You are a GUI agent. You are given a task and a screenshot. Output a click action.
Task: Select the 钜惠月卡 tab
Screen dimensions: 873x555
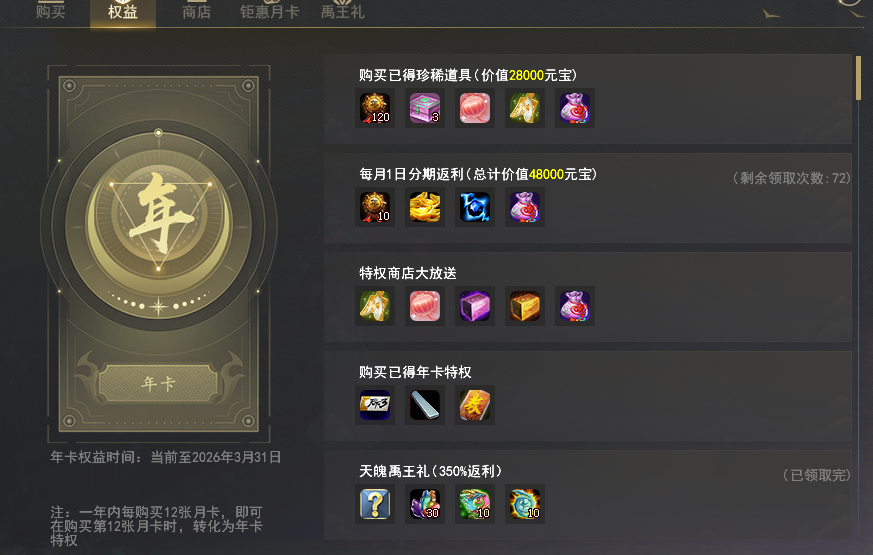coord(269,12)
